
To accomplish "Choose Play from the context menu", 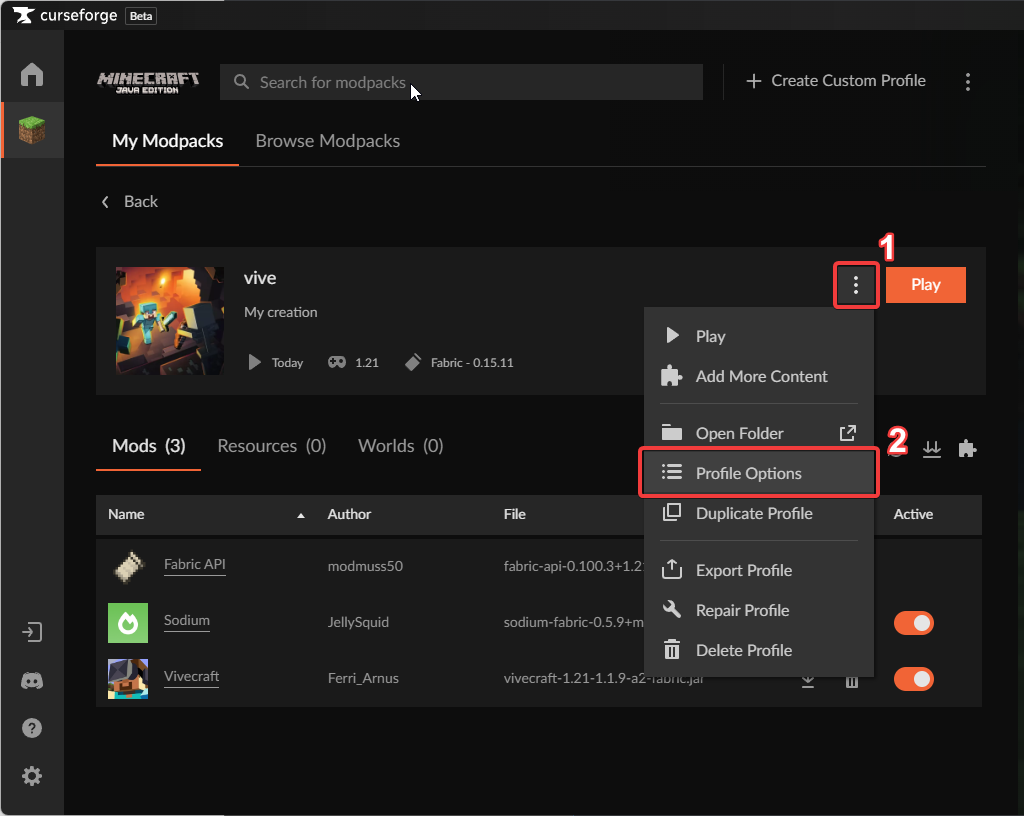I will (758, 336).
